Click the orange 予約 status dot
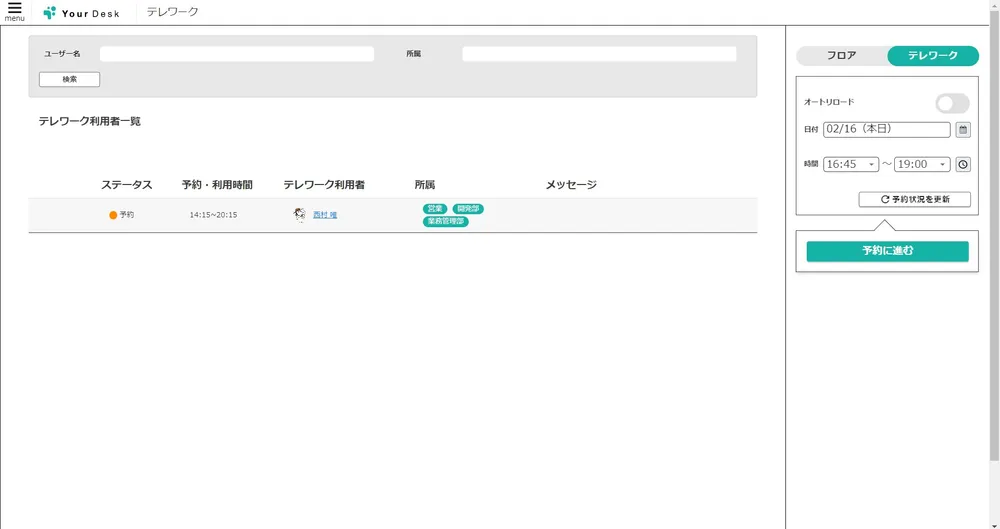Screen dimensions: 1000x529 (113, 215)
